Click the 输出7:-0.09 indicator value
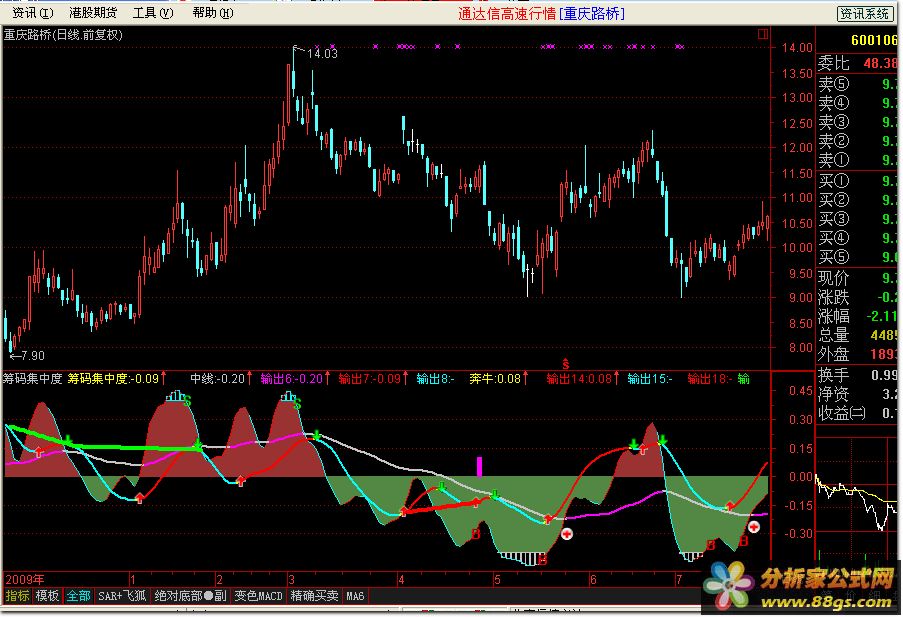The height and width of the screenshot is (617, 903). click(369, 379)
